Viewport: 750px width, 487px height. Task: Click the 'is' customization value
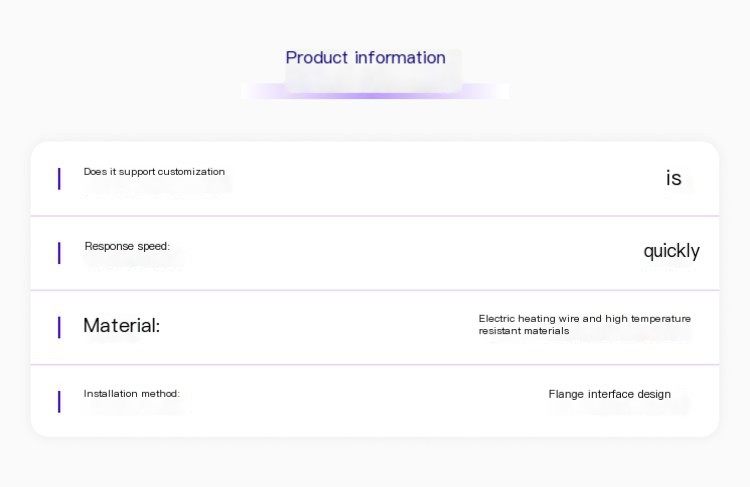click(673, 178)
